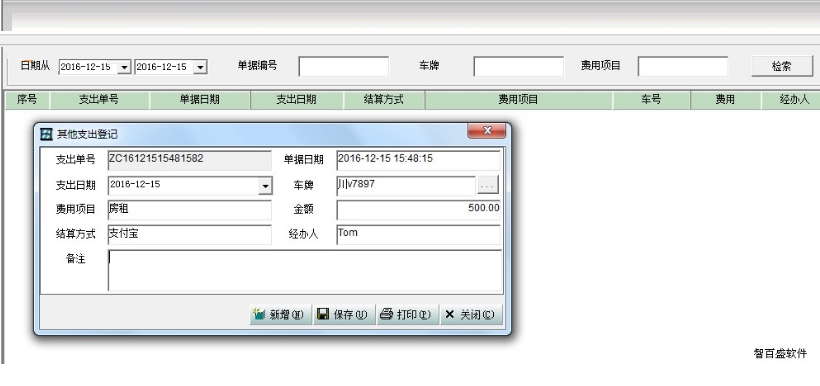Click the 序号 column header
The height and width of the screenshot is (386, 820).
pyautogui.click(x=27, y=100)
